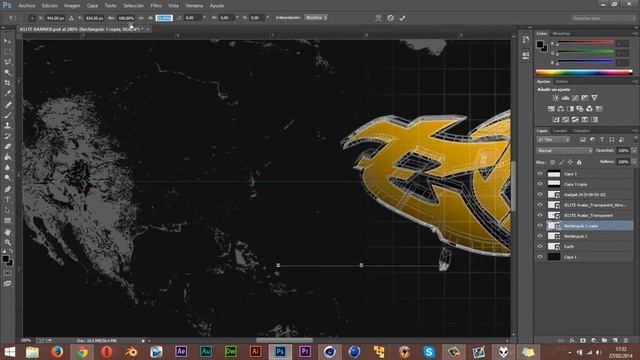Toggle the layer filter switch
Image resolution: width=640 pixels, height=360 pixels.
636,140
